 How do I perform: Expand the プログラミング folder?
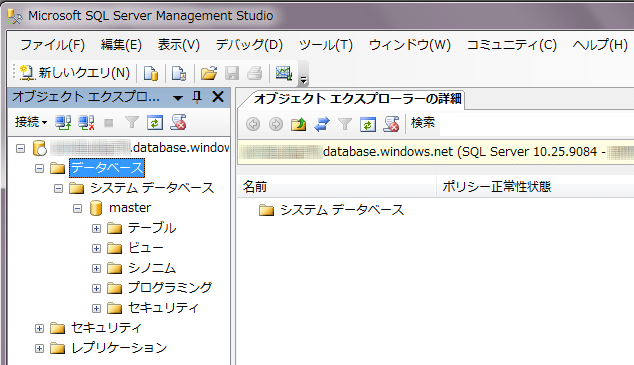tap(96, 288)
